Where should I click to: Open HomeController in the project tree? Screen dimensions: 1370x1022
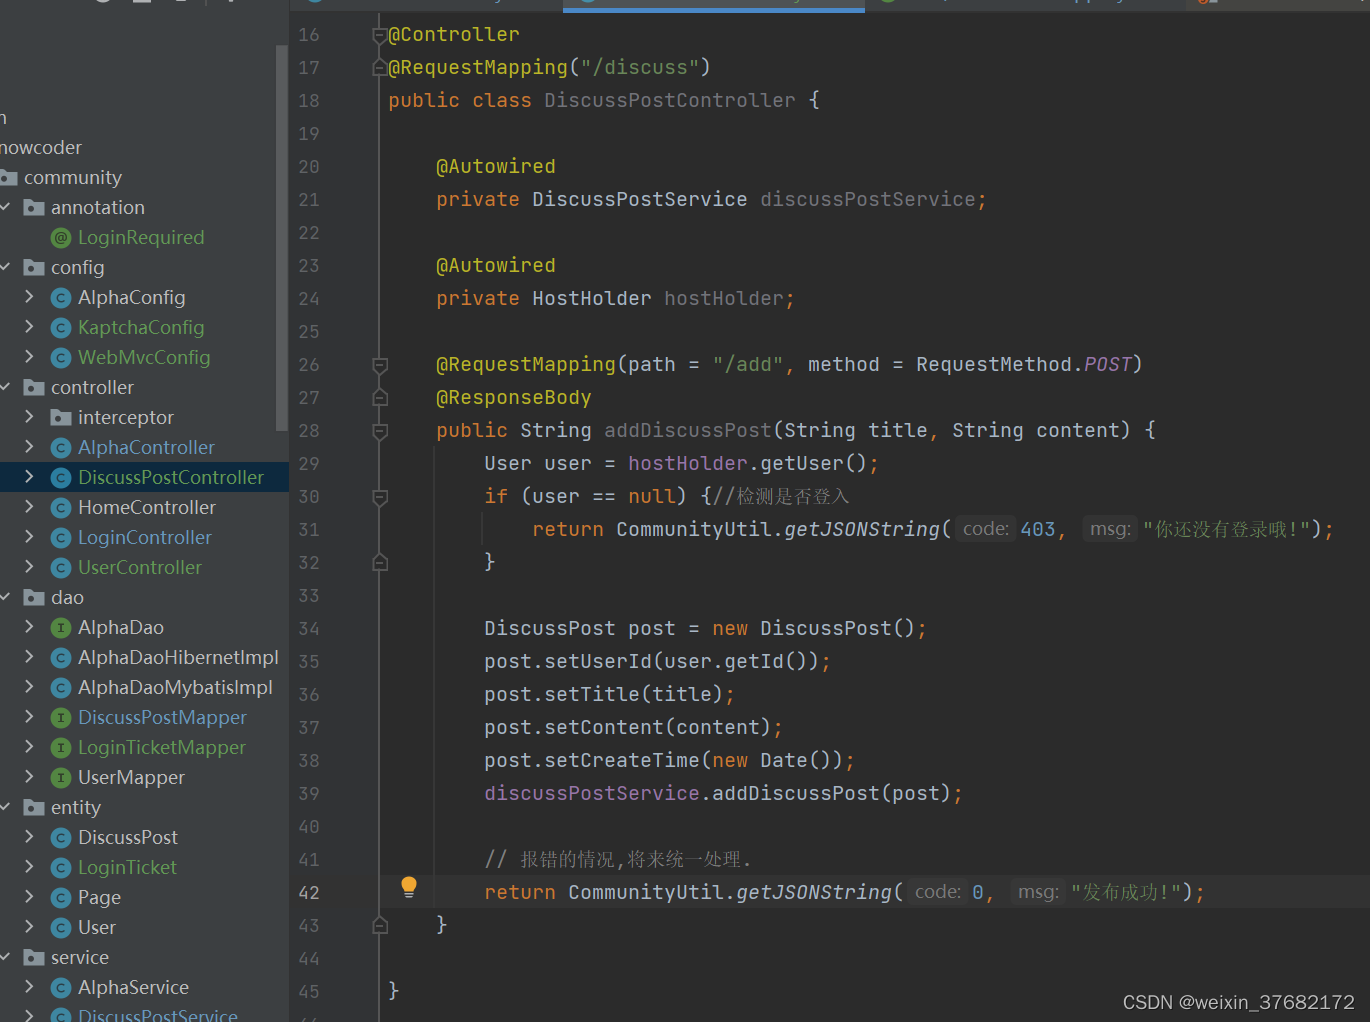(x=147, y=507)
